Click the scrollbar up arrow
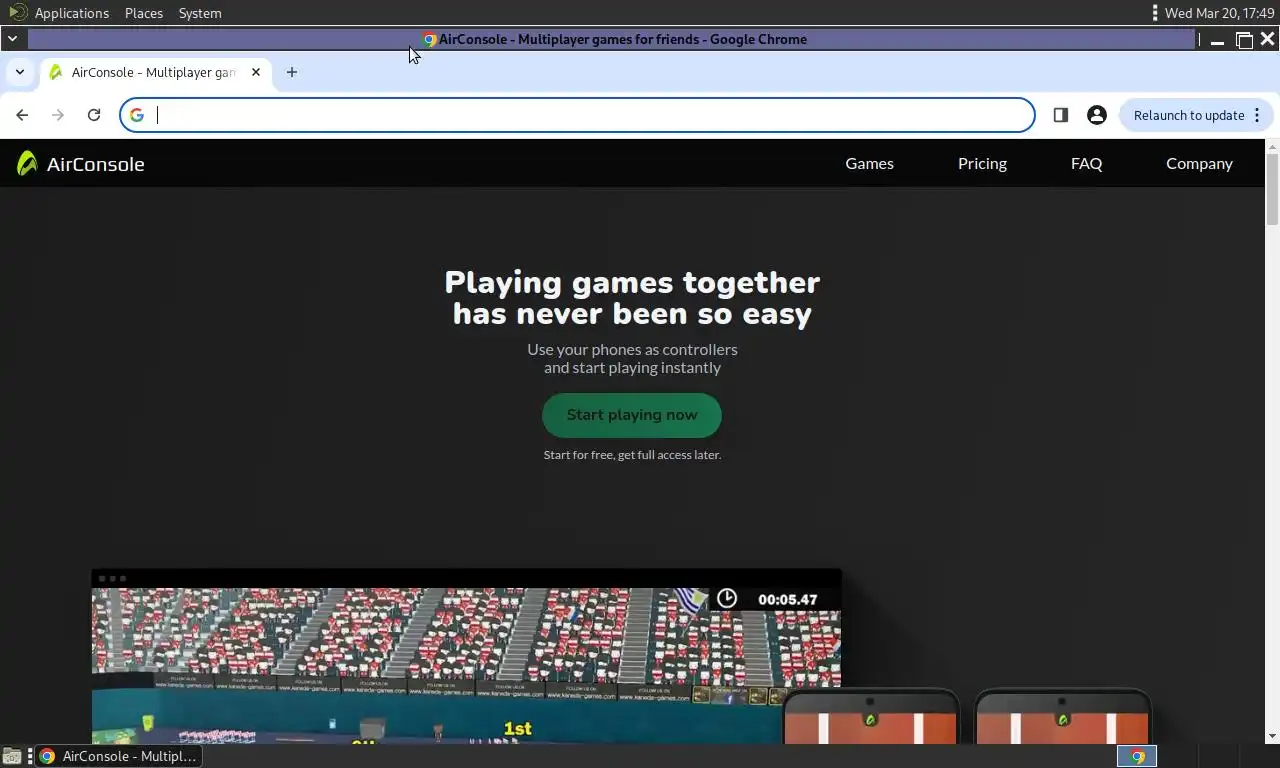 click(x=1272, y=147)
